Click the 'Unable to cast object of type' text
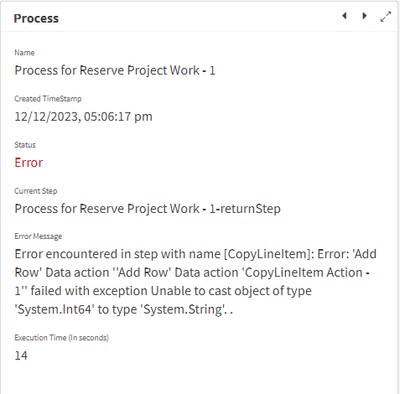 coord(231,291)
